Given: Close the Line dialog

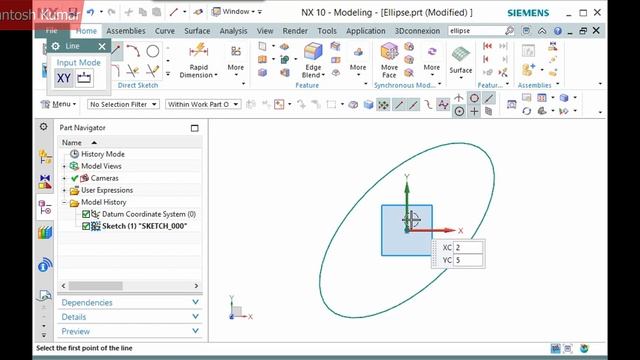Looking at the screenshot, I should pos(102,46).
